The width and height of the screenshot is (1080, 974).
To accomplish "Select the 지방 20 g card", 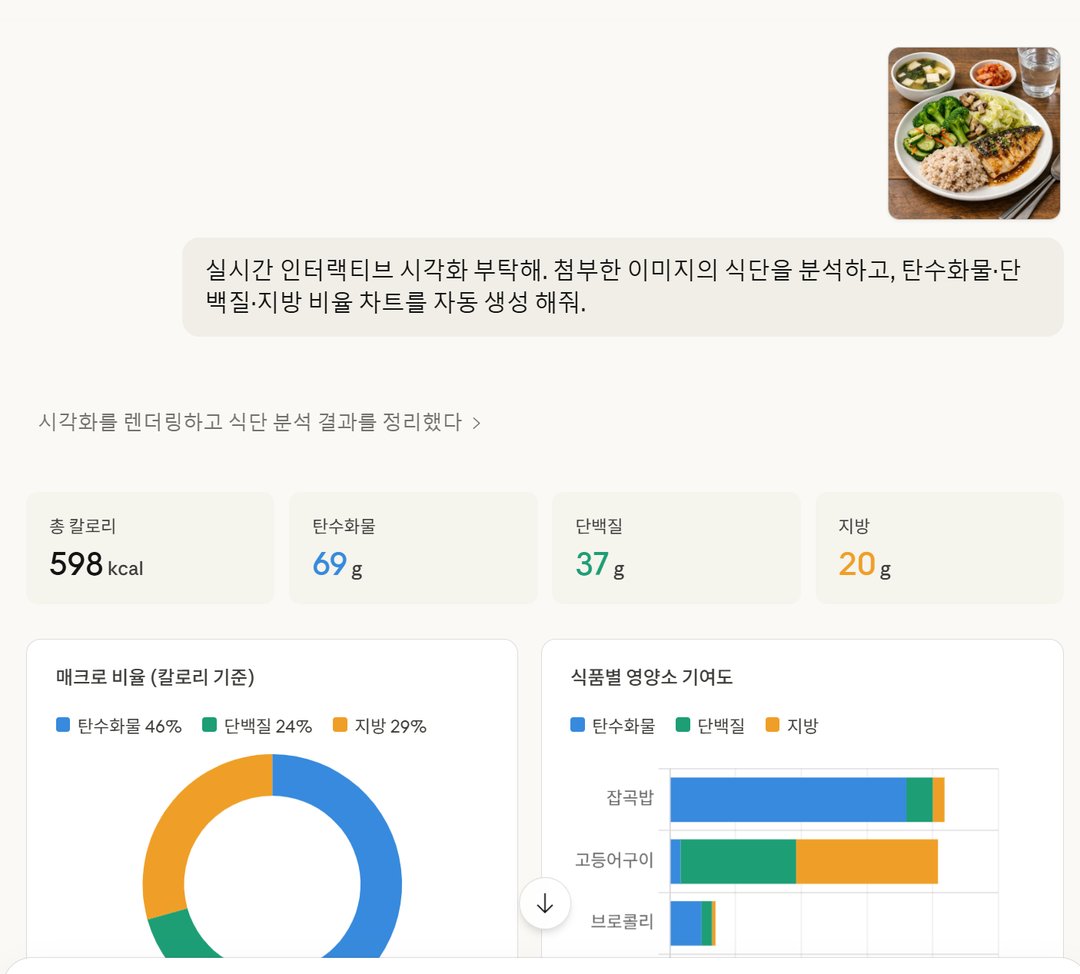I will point(939,548).
